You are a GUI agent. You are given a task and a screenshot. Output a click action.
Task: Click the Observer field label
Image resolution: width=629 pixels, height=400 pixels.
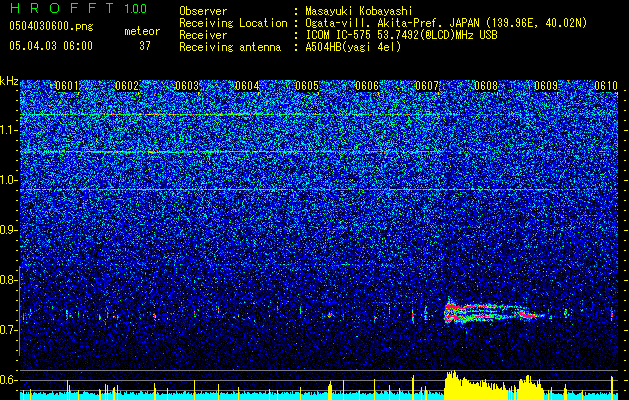(x=203, y=11)
